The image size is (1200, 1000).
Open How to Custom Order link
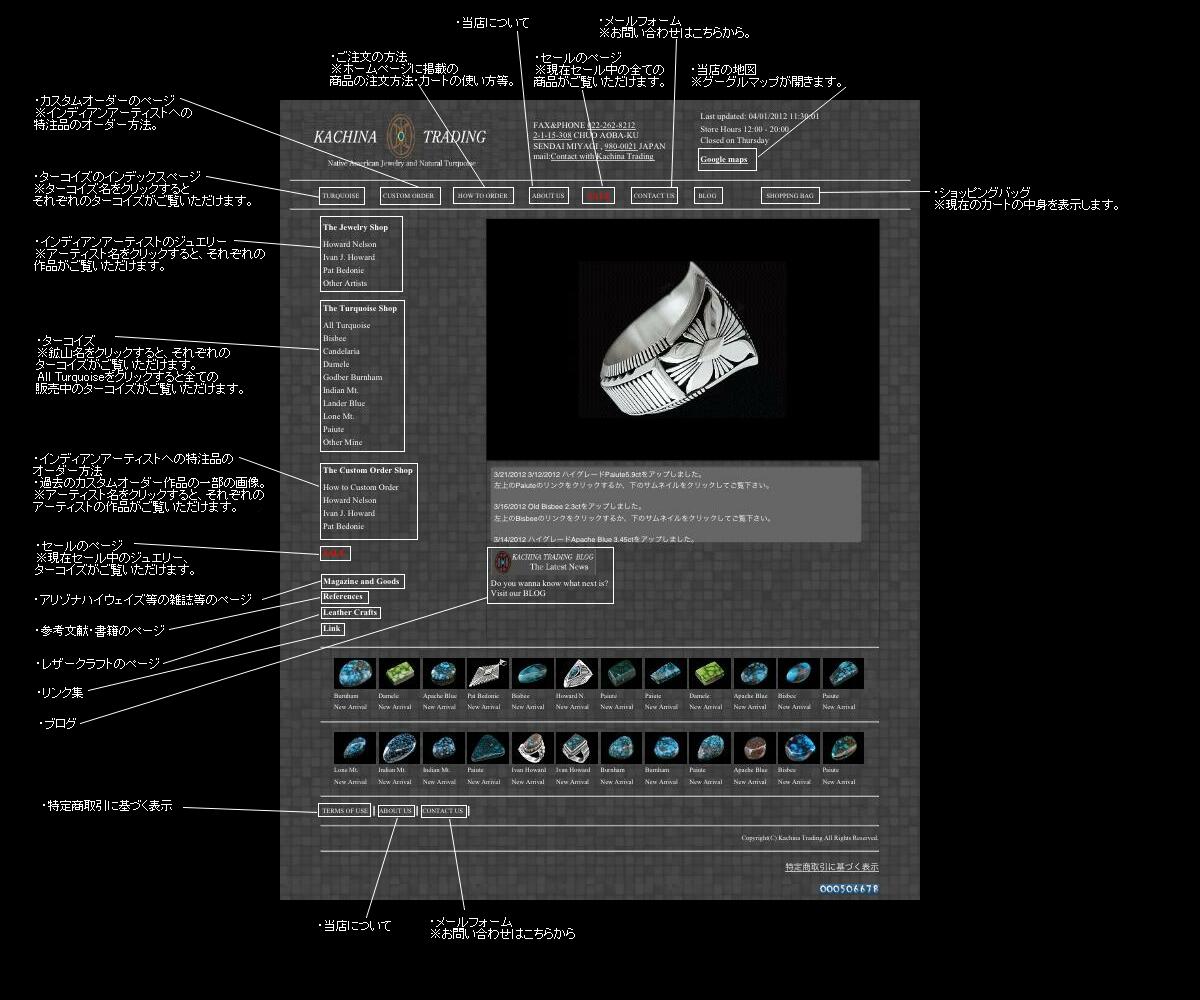pyautogui.click(x=361, y=487)
